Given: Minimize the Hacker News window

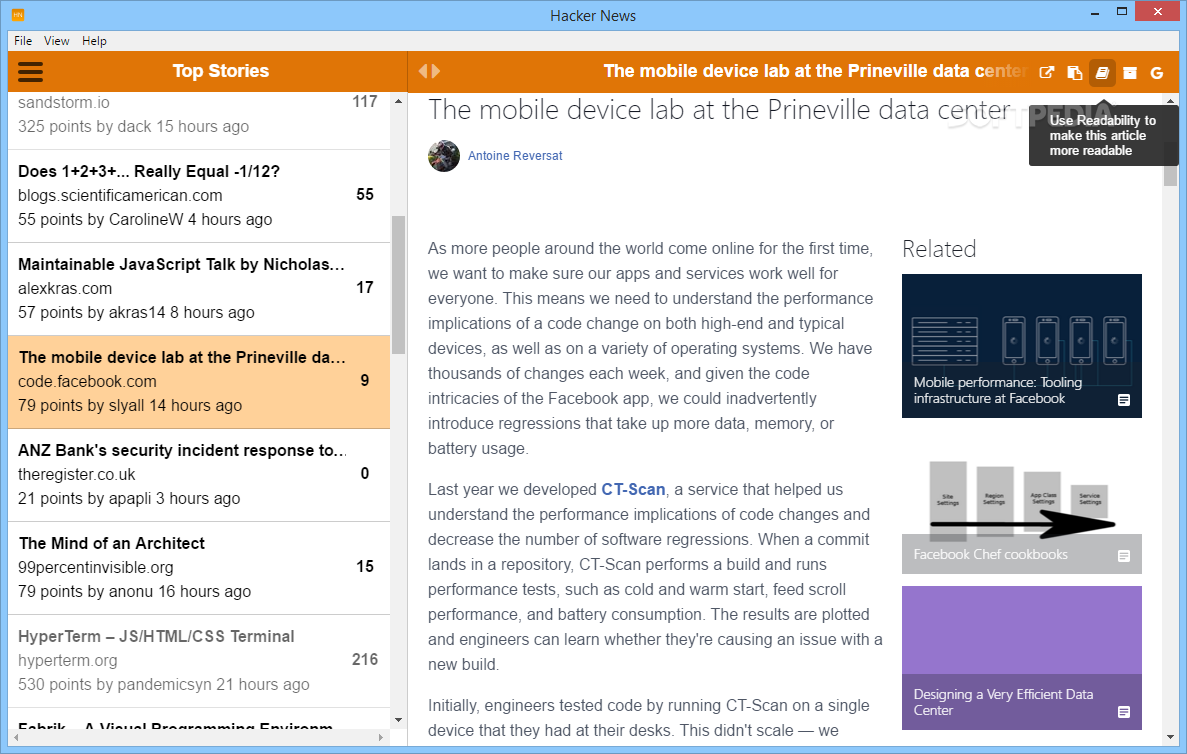Looking at the screenshot, I should pos(1095,12).
